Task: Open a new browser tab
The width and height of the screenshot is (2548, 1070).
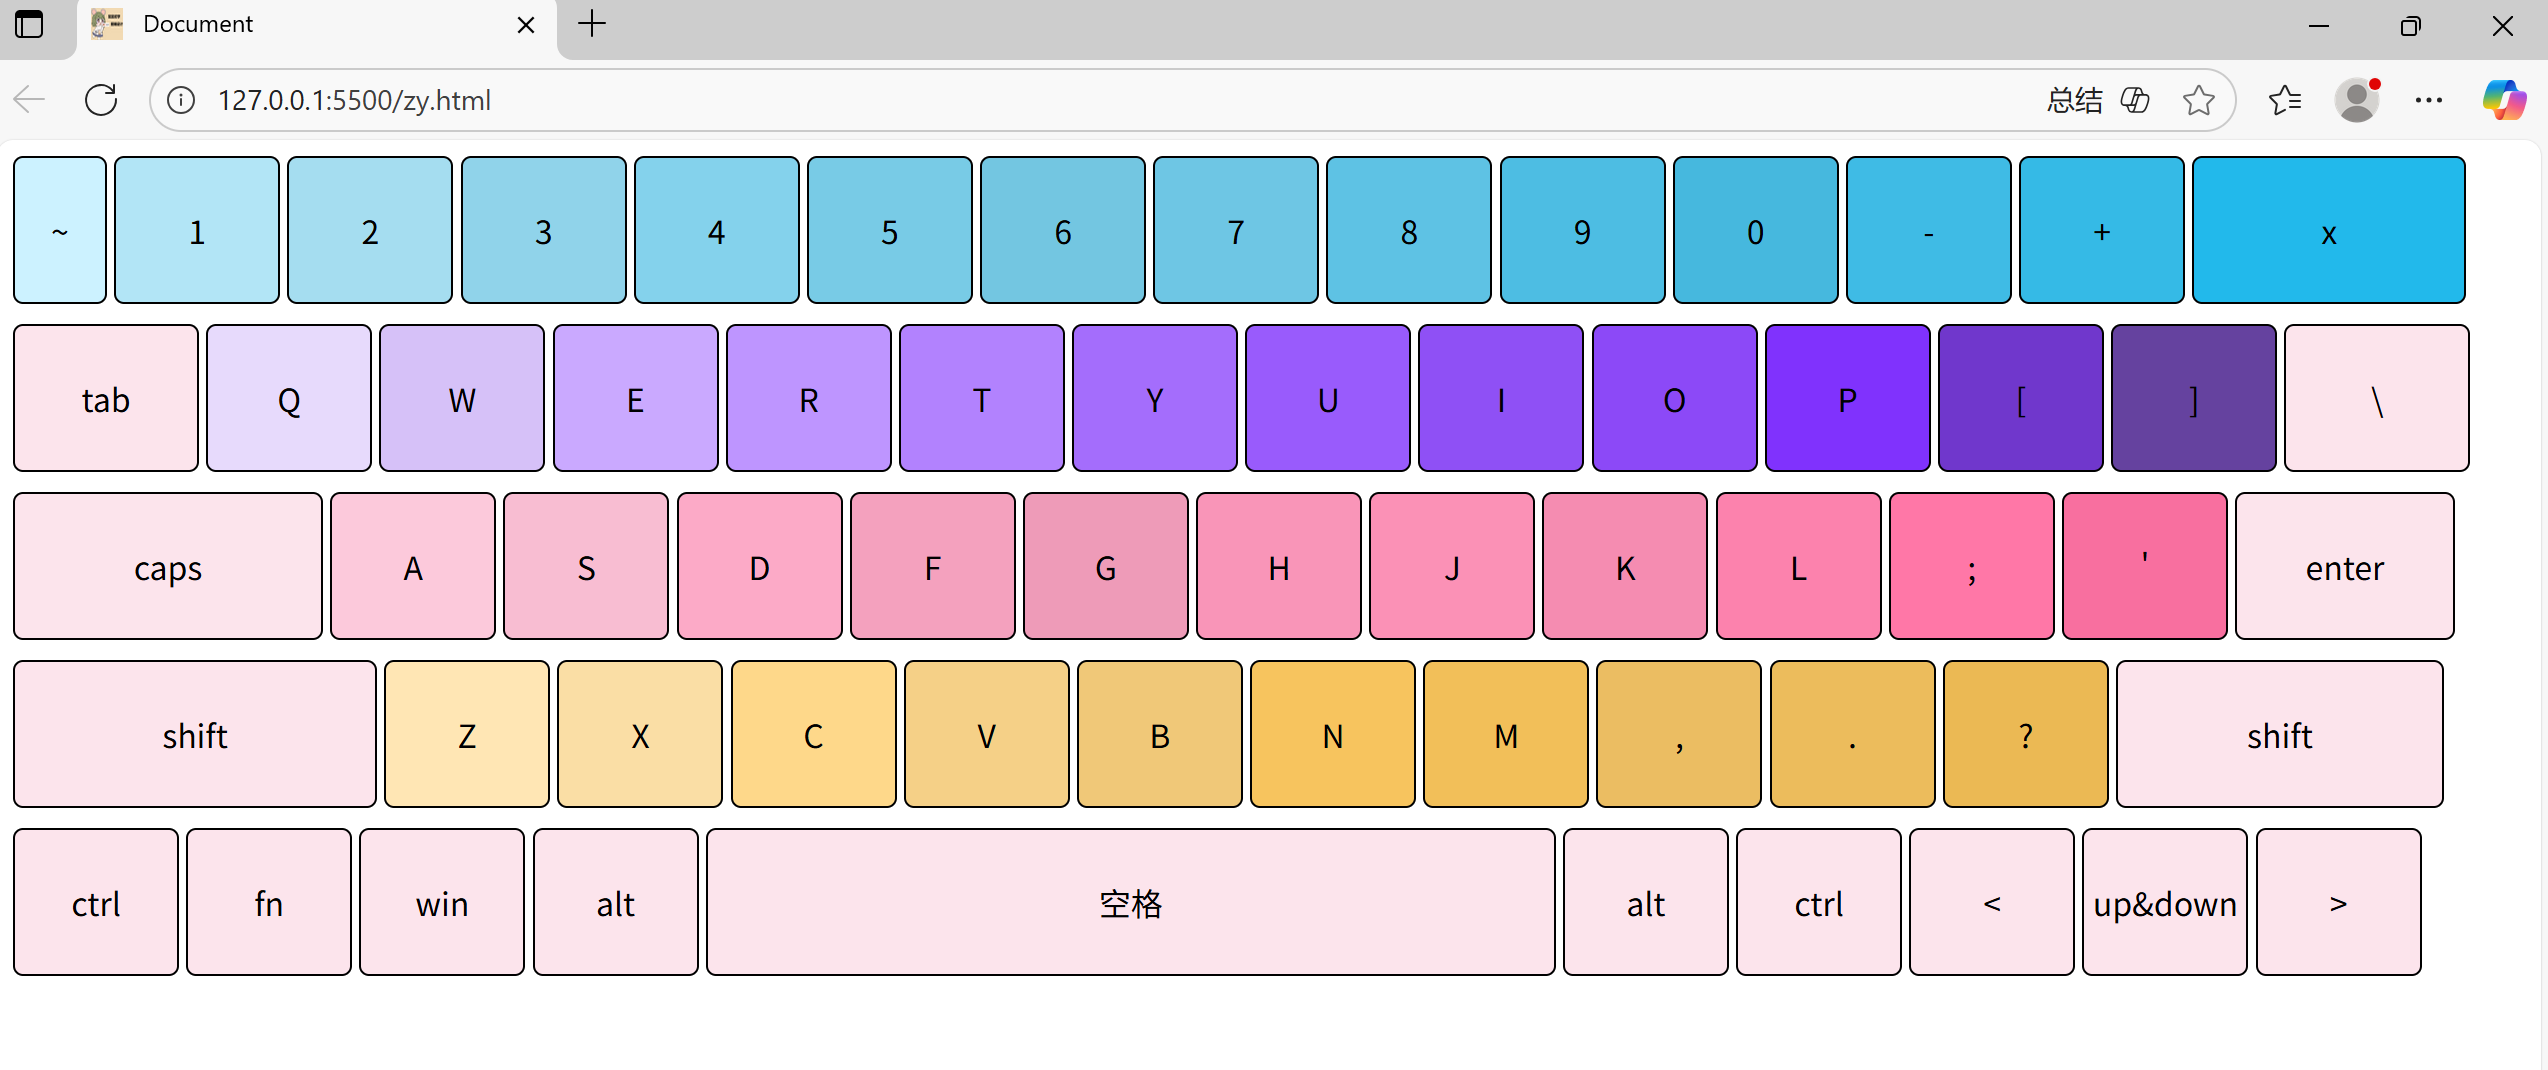Action: pos(592,24)
